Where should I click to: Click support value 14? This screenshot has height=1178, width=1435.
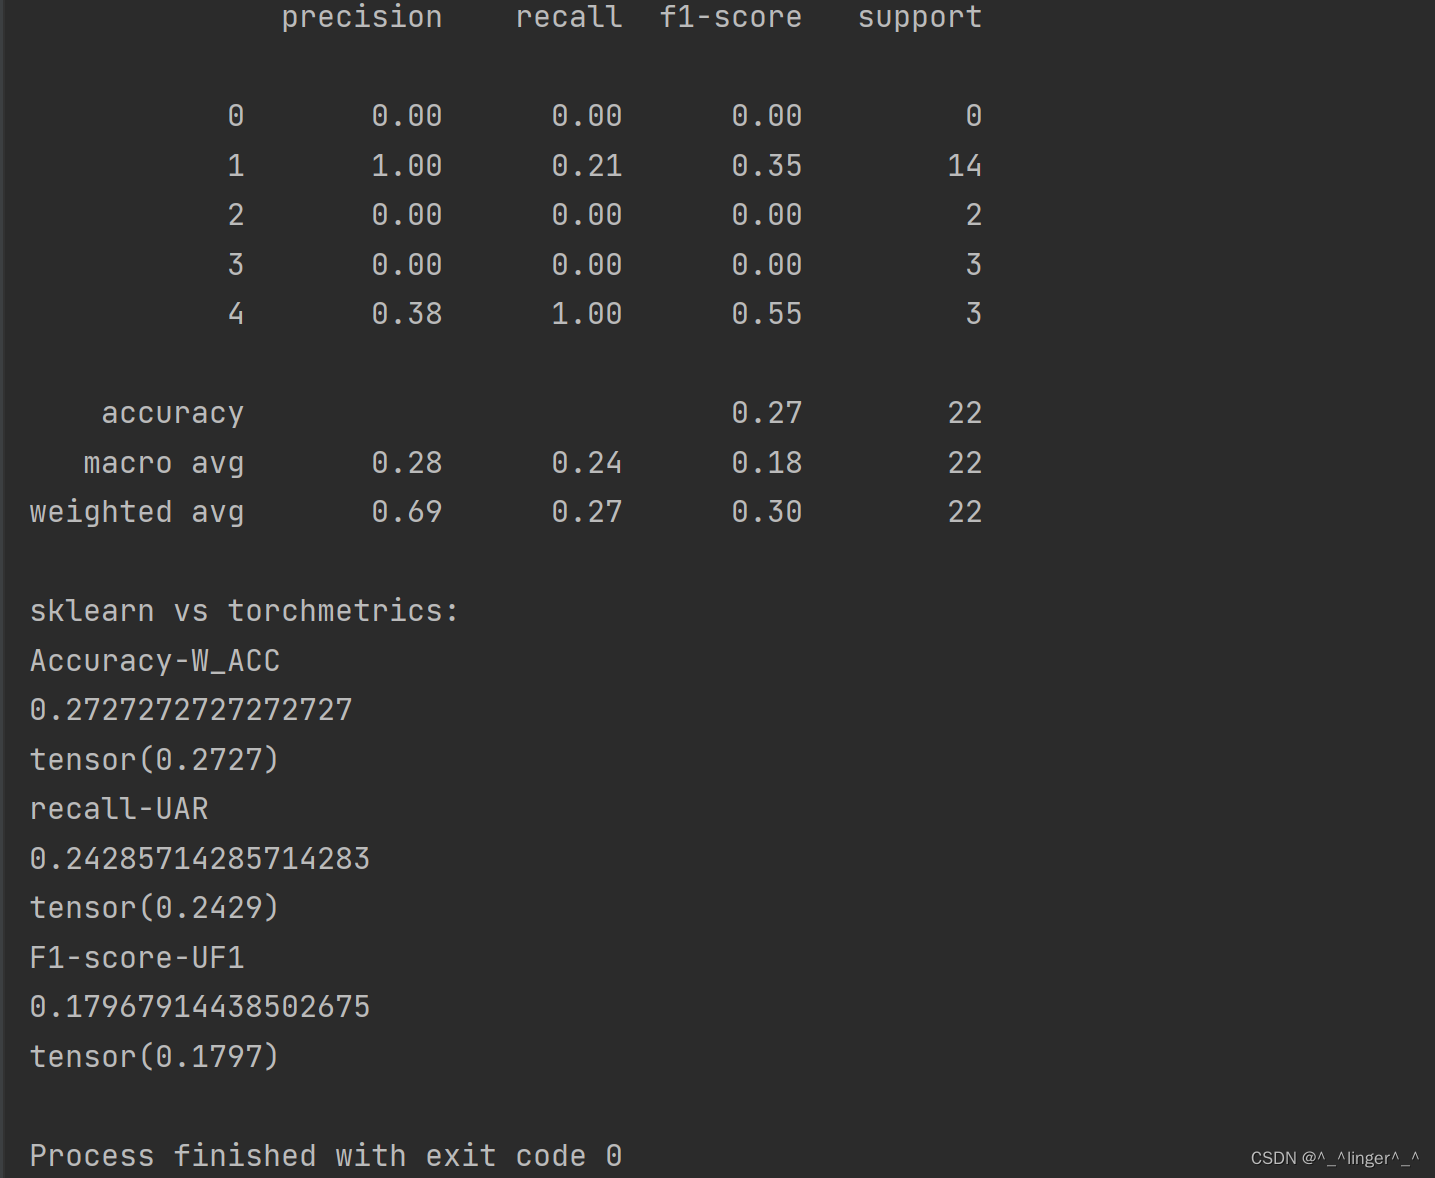pyautogui.click(x=965, y=166)
